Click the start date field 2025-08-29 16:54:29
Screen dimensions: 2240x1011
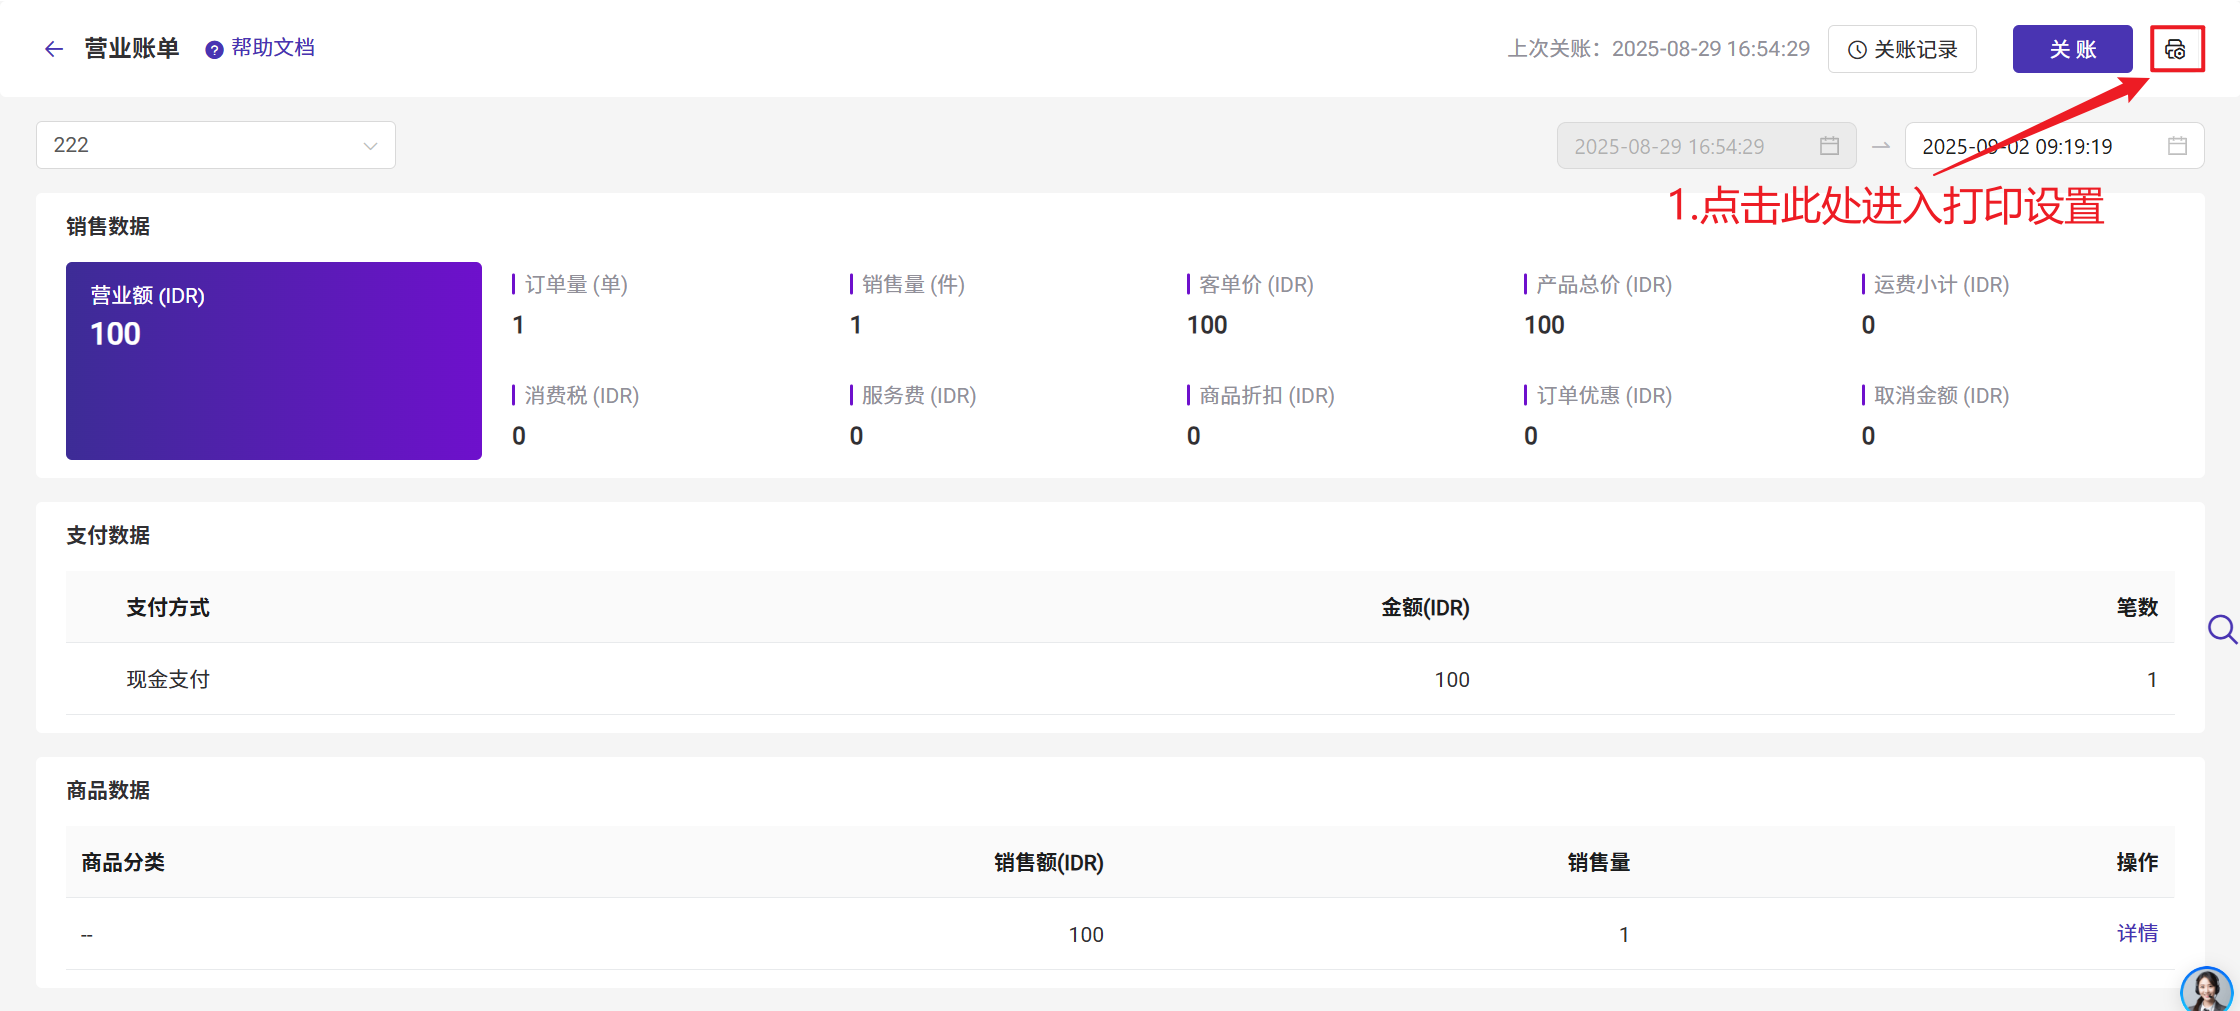(1706, 146)
